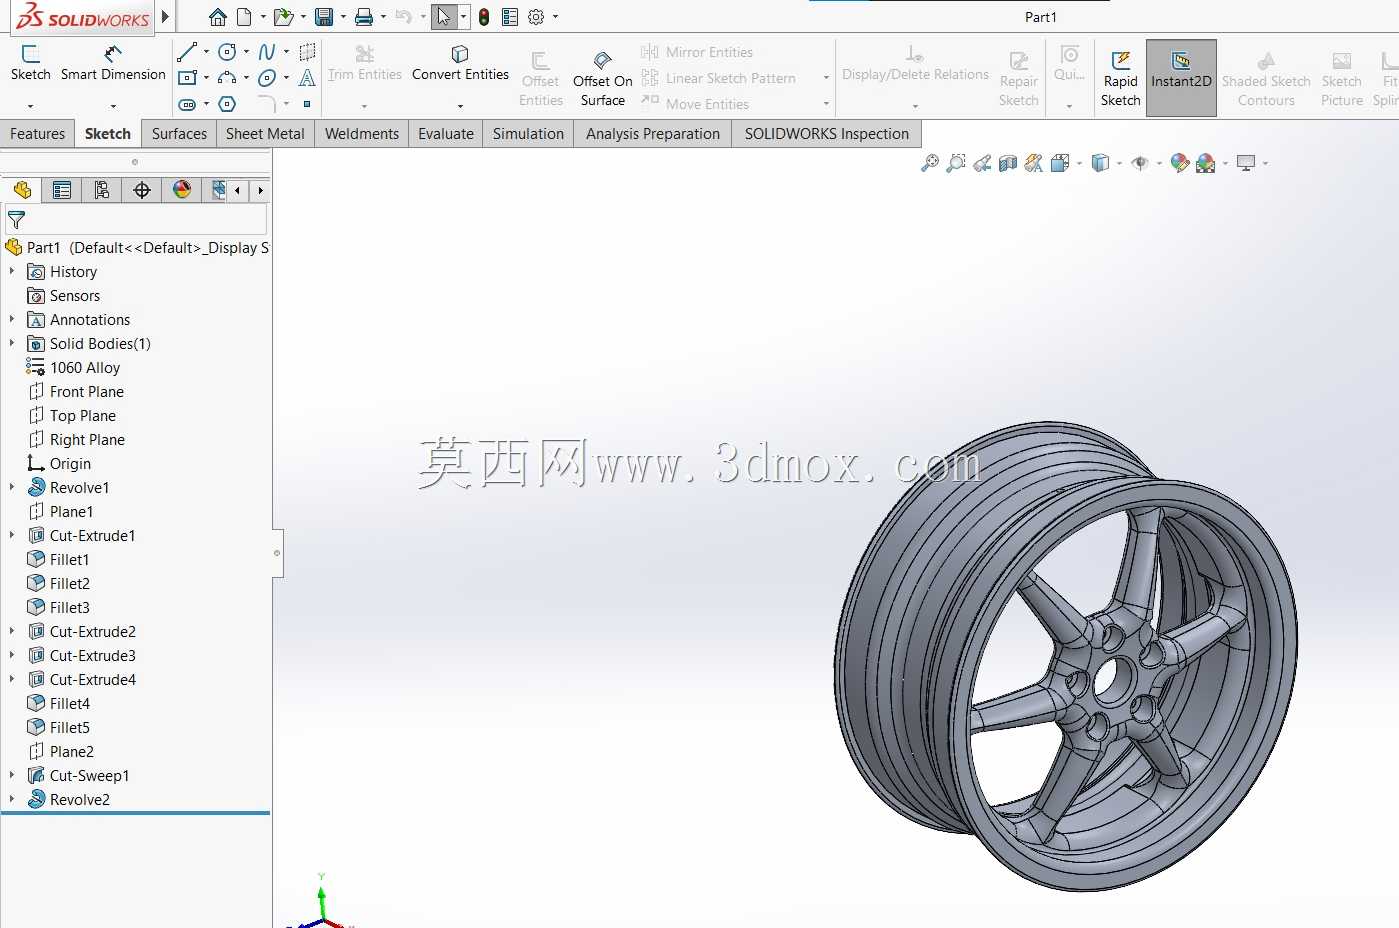Click the Offset On Surface button

603,78
